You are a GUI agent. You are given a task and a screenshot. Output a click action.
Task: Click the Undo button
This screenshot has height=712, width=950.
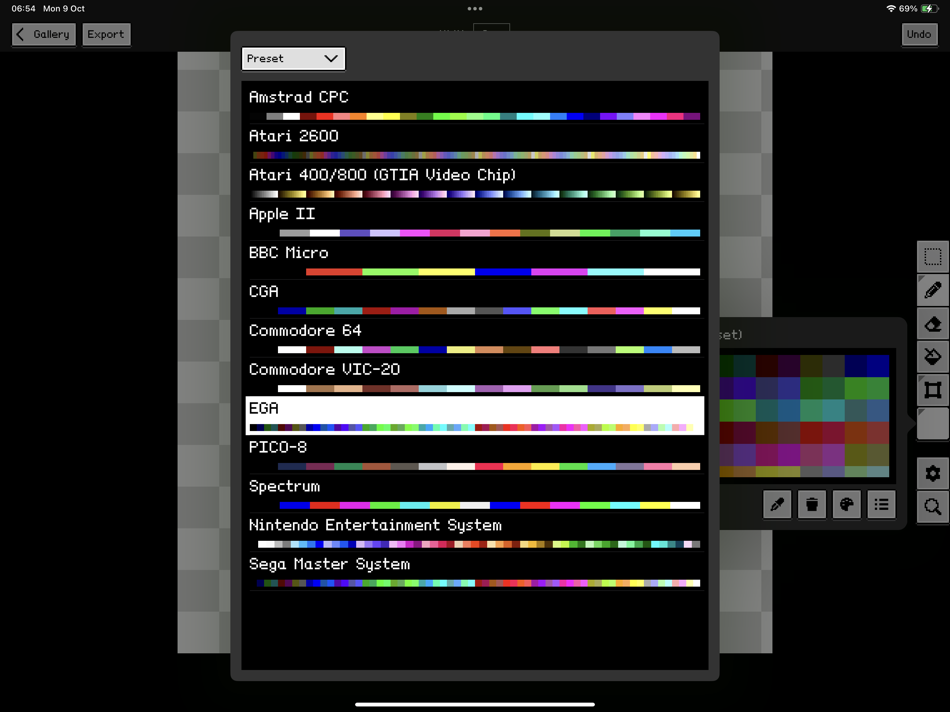(x=918, y=35)
